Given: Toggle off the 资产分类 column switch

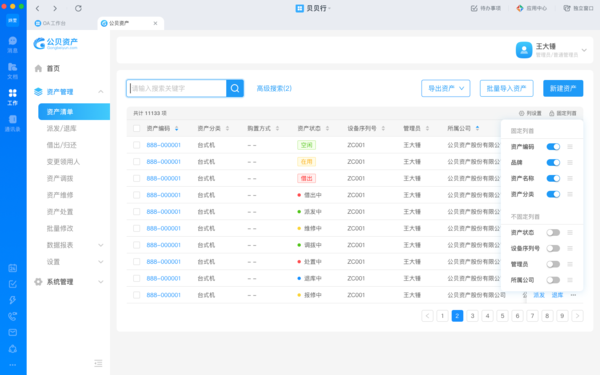Looking at the screenshot, I should (553, 194).
